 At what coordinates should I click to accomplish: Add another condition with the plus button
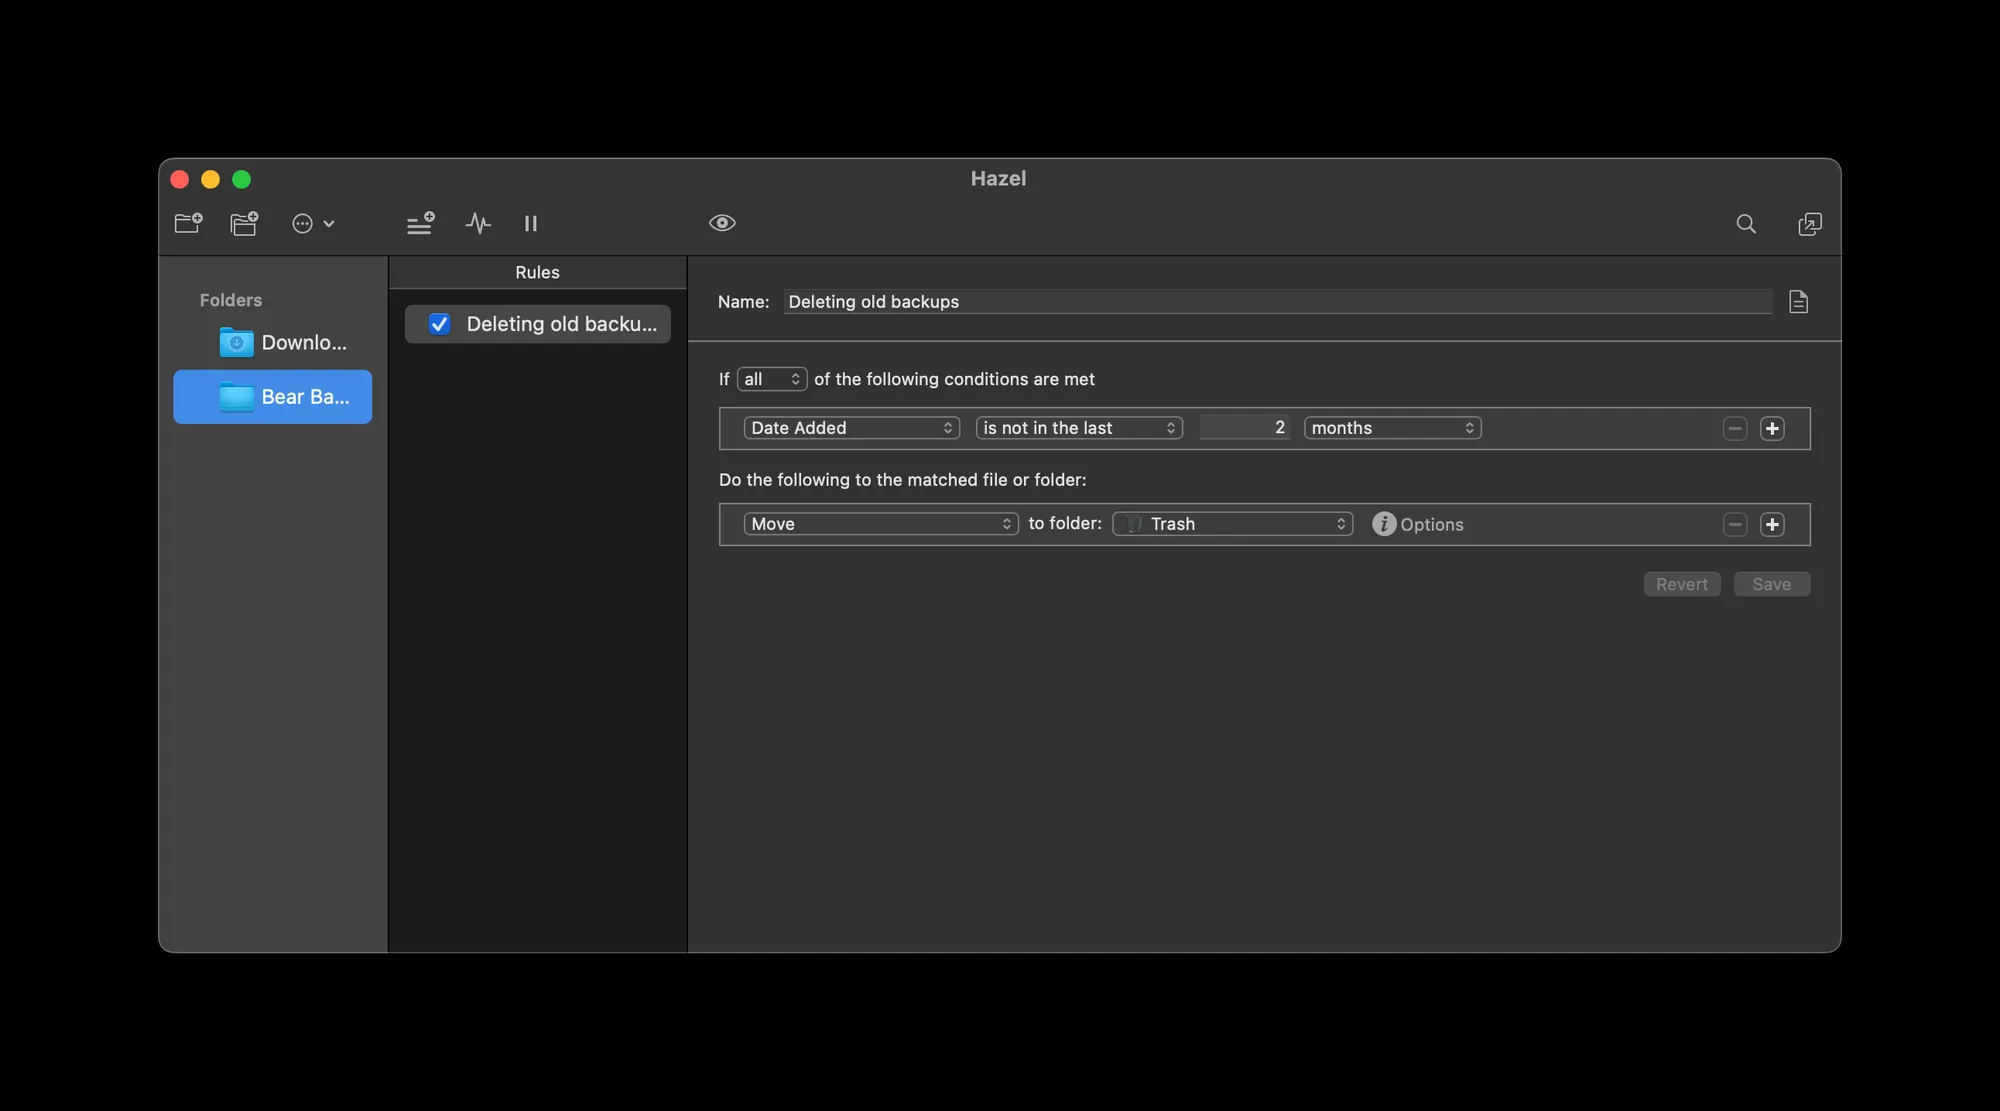click(1773, 428)
